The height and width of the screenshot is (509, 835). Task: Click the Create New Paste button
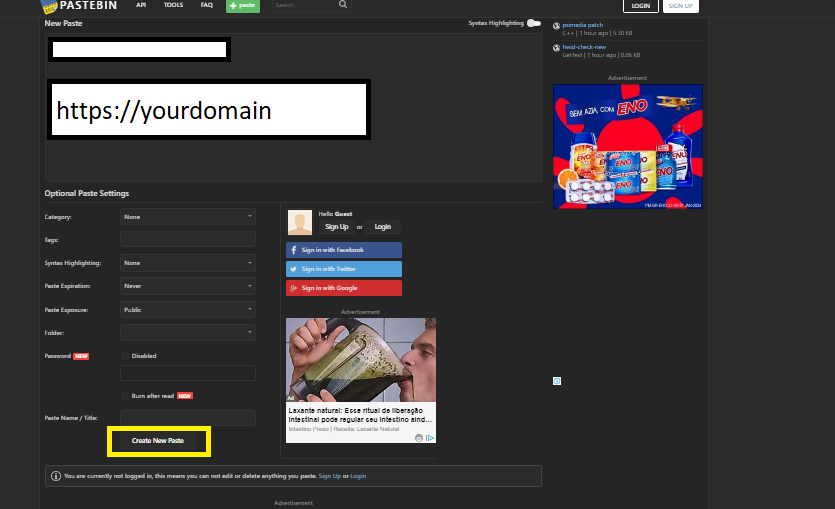[x=158, y=441]
